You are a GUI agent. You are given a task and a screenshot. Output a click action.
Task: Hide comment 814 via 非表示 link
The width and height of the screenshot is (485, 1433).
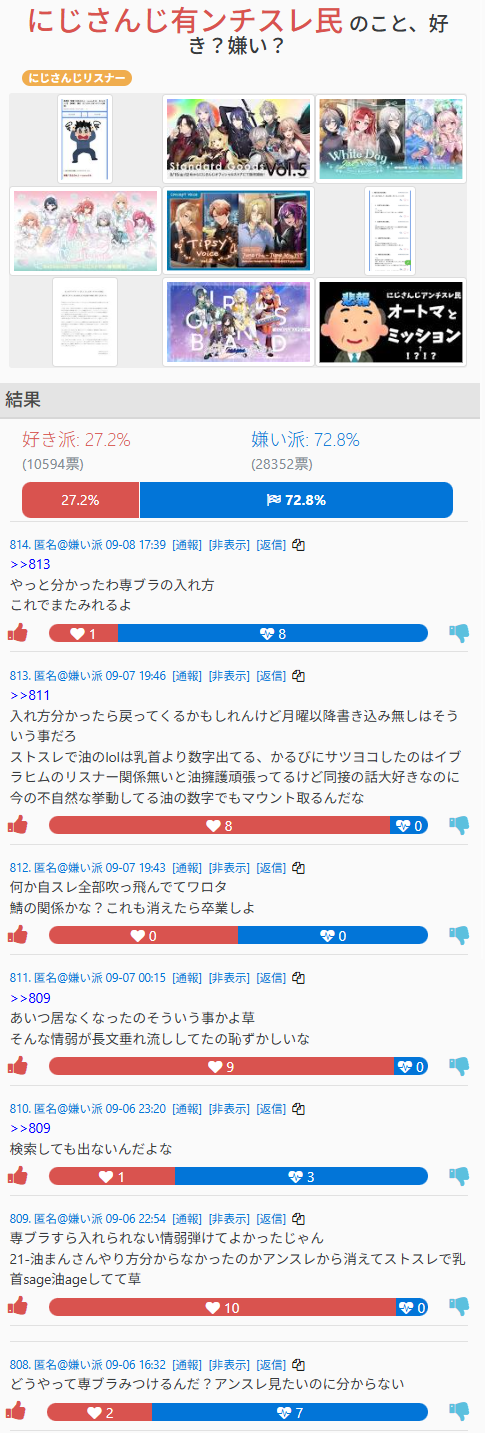(x=229, y=545)
